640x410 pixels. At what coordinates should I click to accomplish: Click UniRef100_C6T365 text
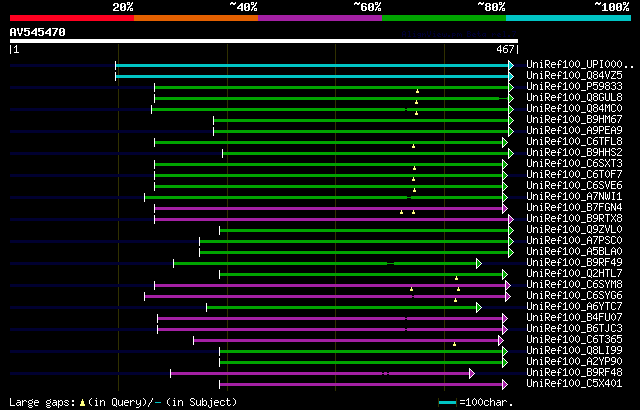[574, 340]
